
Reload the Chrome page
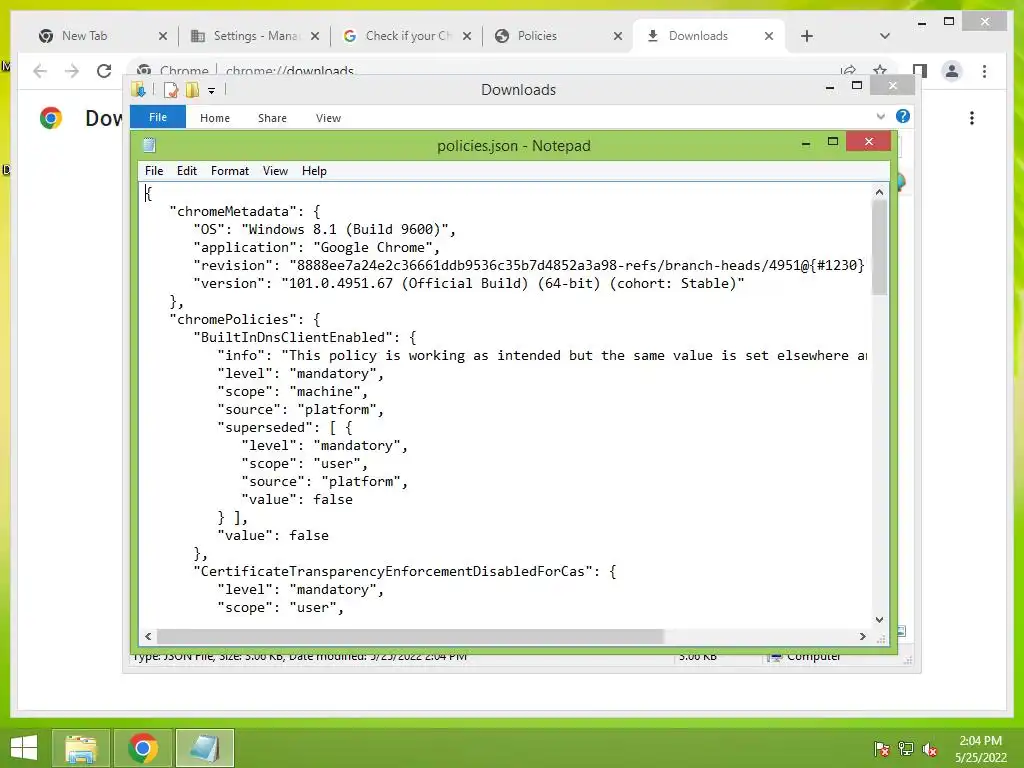click(104, 71)
